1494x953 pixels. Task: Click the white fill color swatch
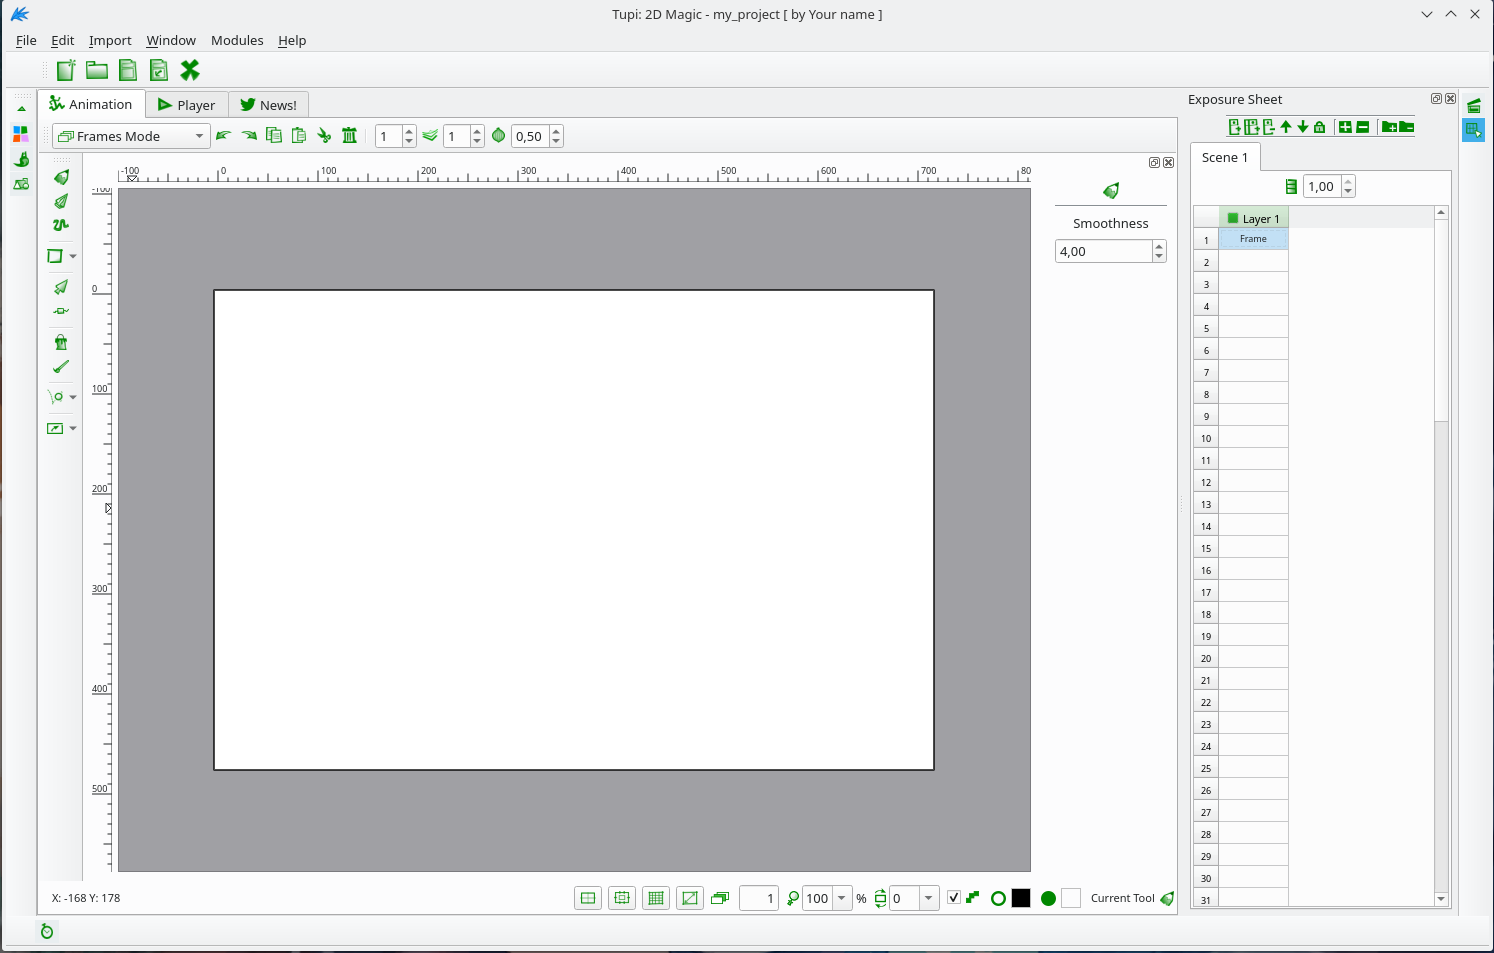click(x=1071, y=898)
